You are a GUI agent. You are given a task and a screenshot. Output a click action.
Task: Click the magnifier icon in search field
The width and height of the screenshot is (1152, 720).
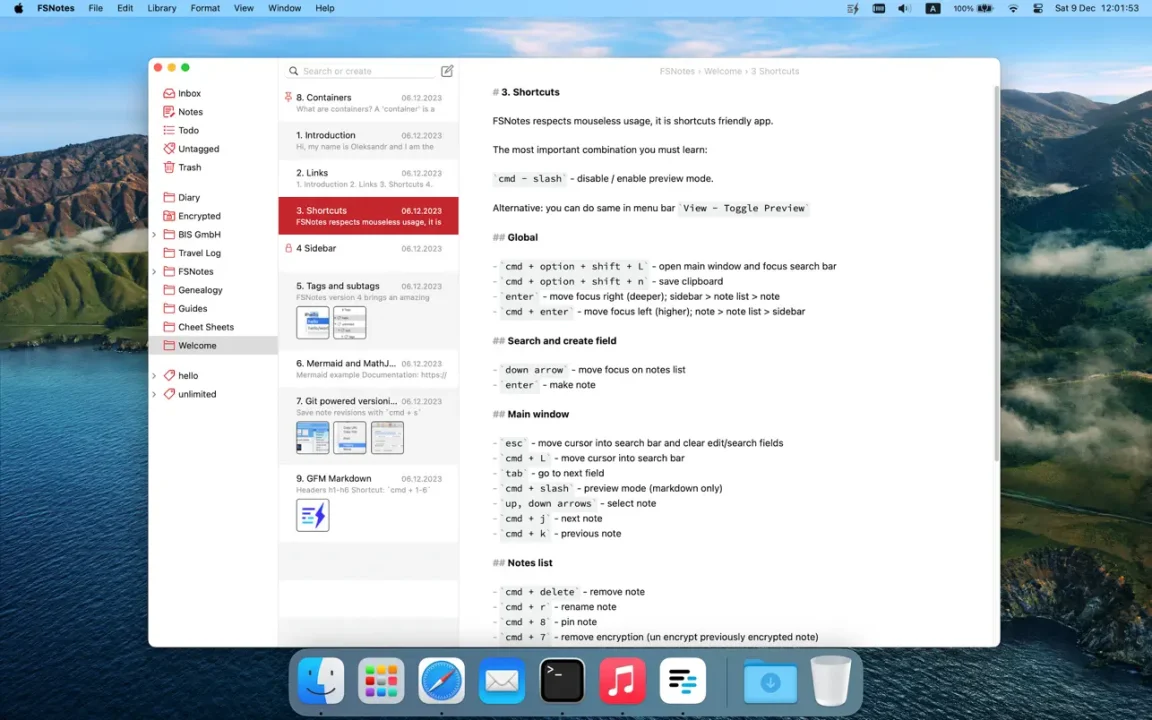(293, 71)
